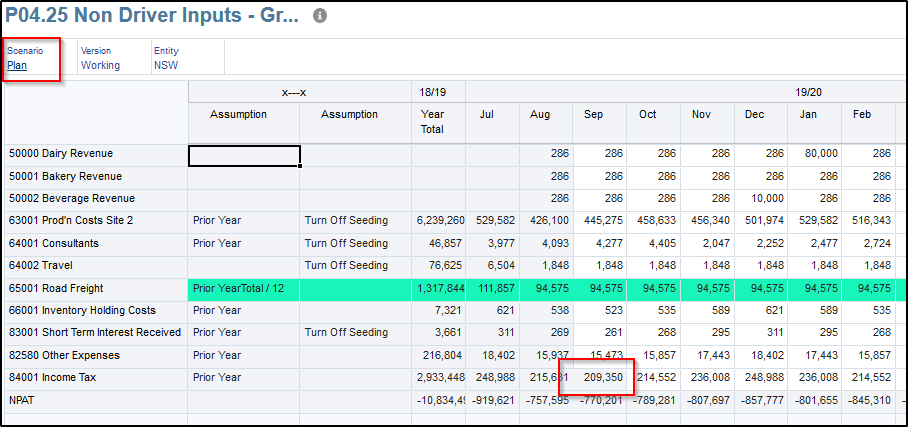This screenshot has height=427, width=908.
Task: Click the Jan column header
Action: [x=815, y=122]
